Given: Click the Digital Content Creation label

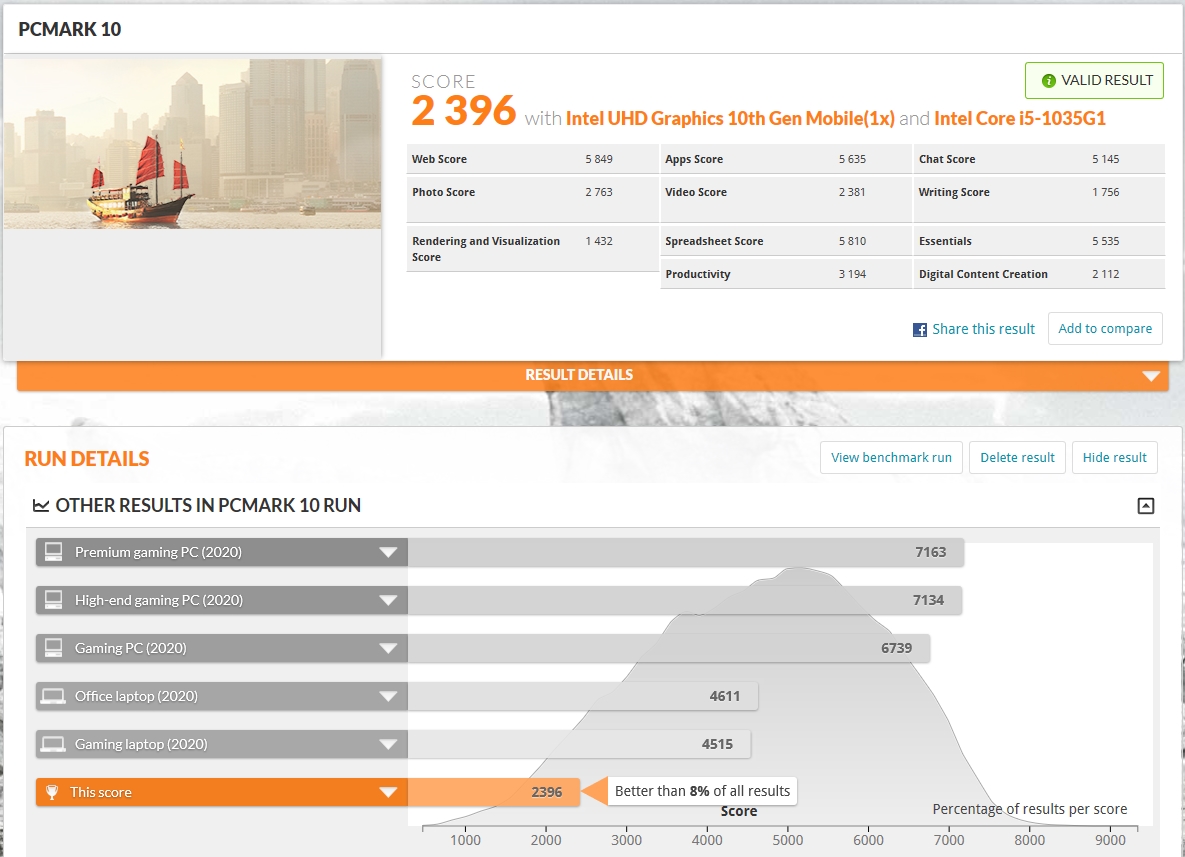Looking at the screenshot, I should pos(983,274).
